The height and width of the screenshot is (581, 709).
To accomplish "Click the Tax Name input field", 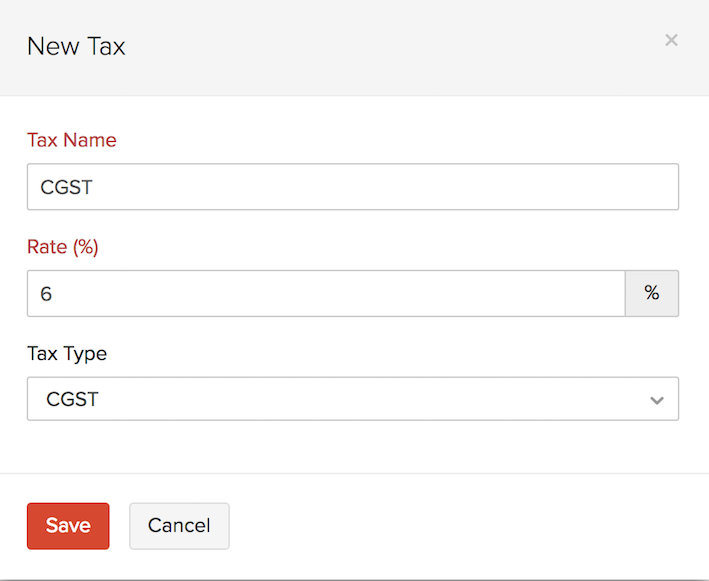I will pos(352,187).
